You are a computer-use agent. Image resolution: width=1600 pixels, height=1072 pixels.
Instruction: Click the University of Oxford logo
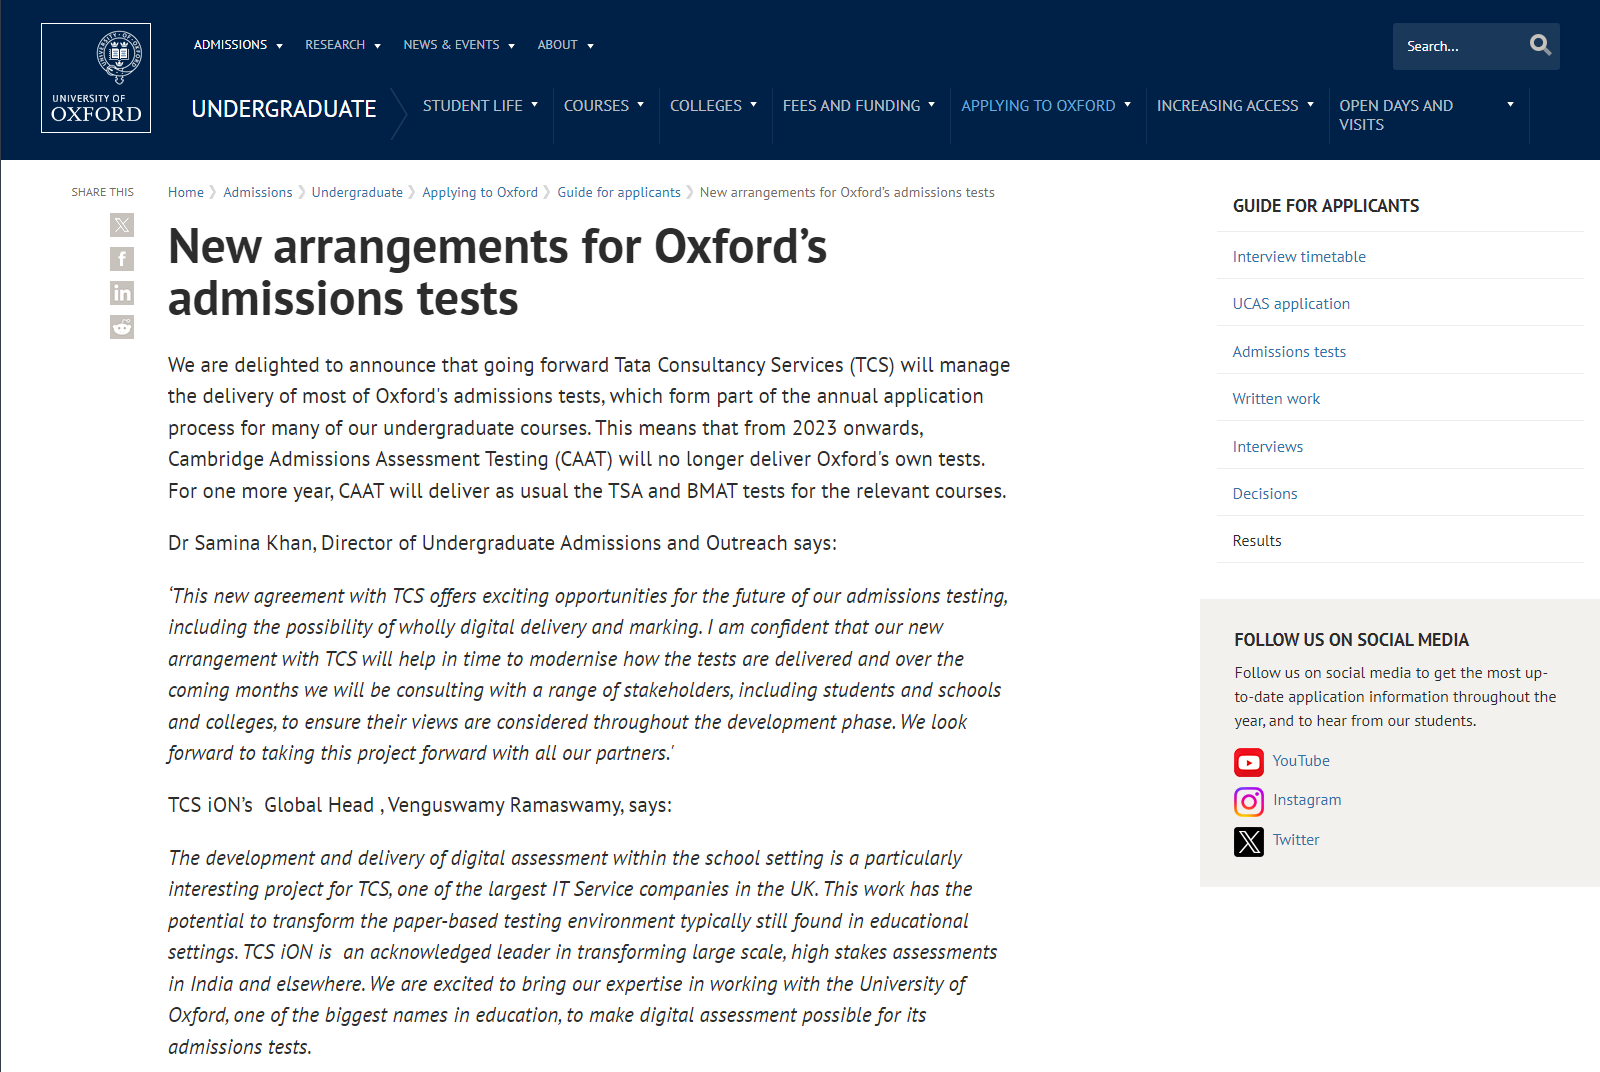coord(96,78)
